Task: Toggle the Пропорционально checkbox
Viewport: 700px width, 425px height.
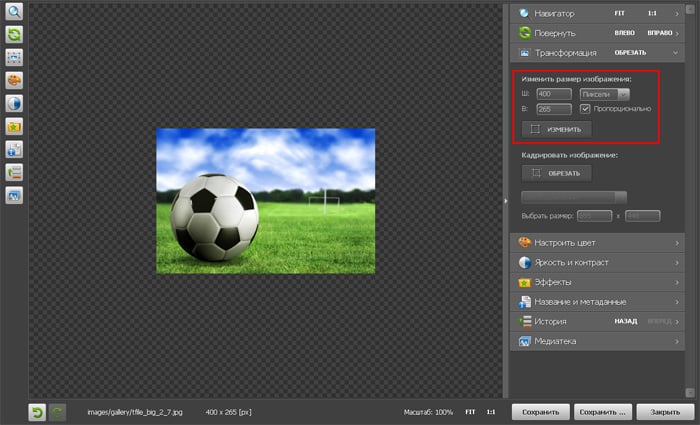Action: (586, 108)
